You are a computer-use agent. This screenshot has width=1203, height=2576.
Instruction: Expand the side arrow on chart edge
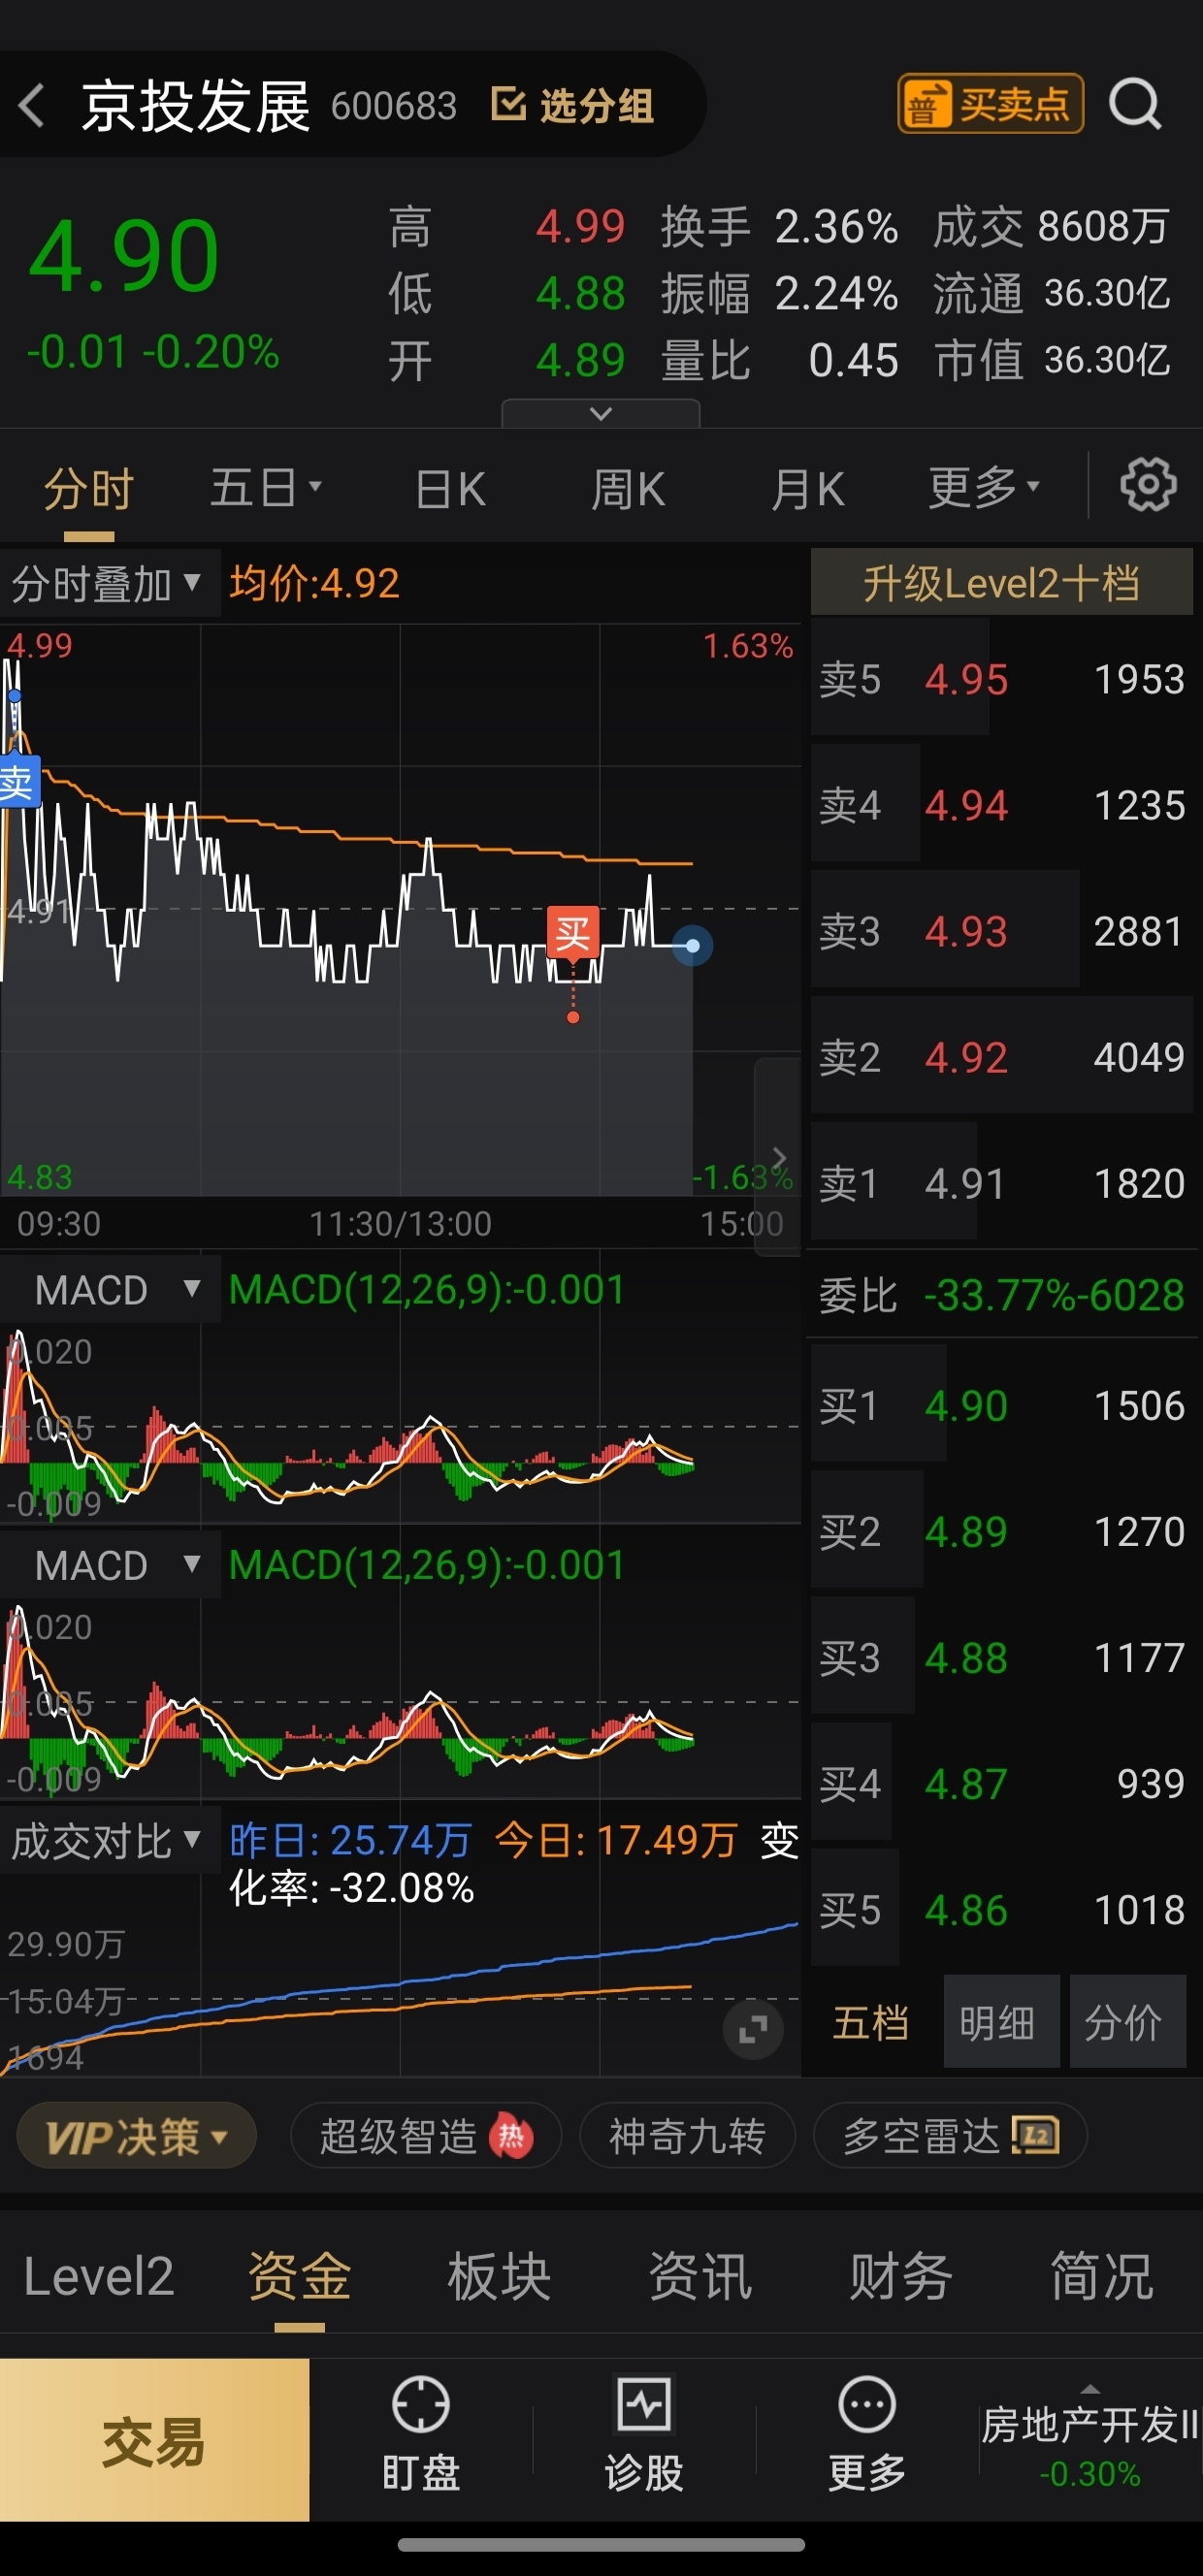(778, 1157)
